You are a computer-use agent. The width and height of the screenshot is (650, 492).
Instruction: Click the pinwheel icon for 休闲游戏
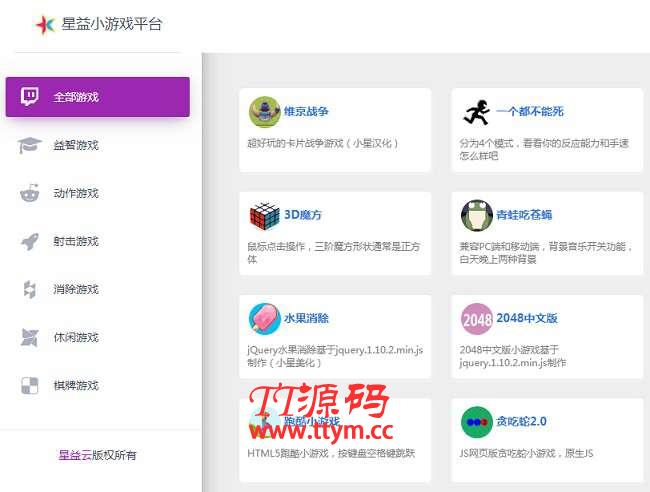point(29,337)
